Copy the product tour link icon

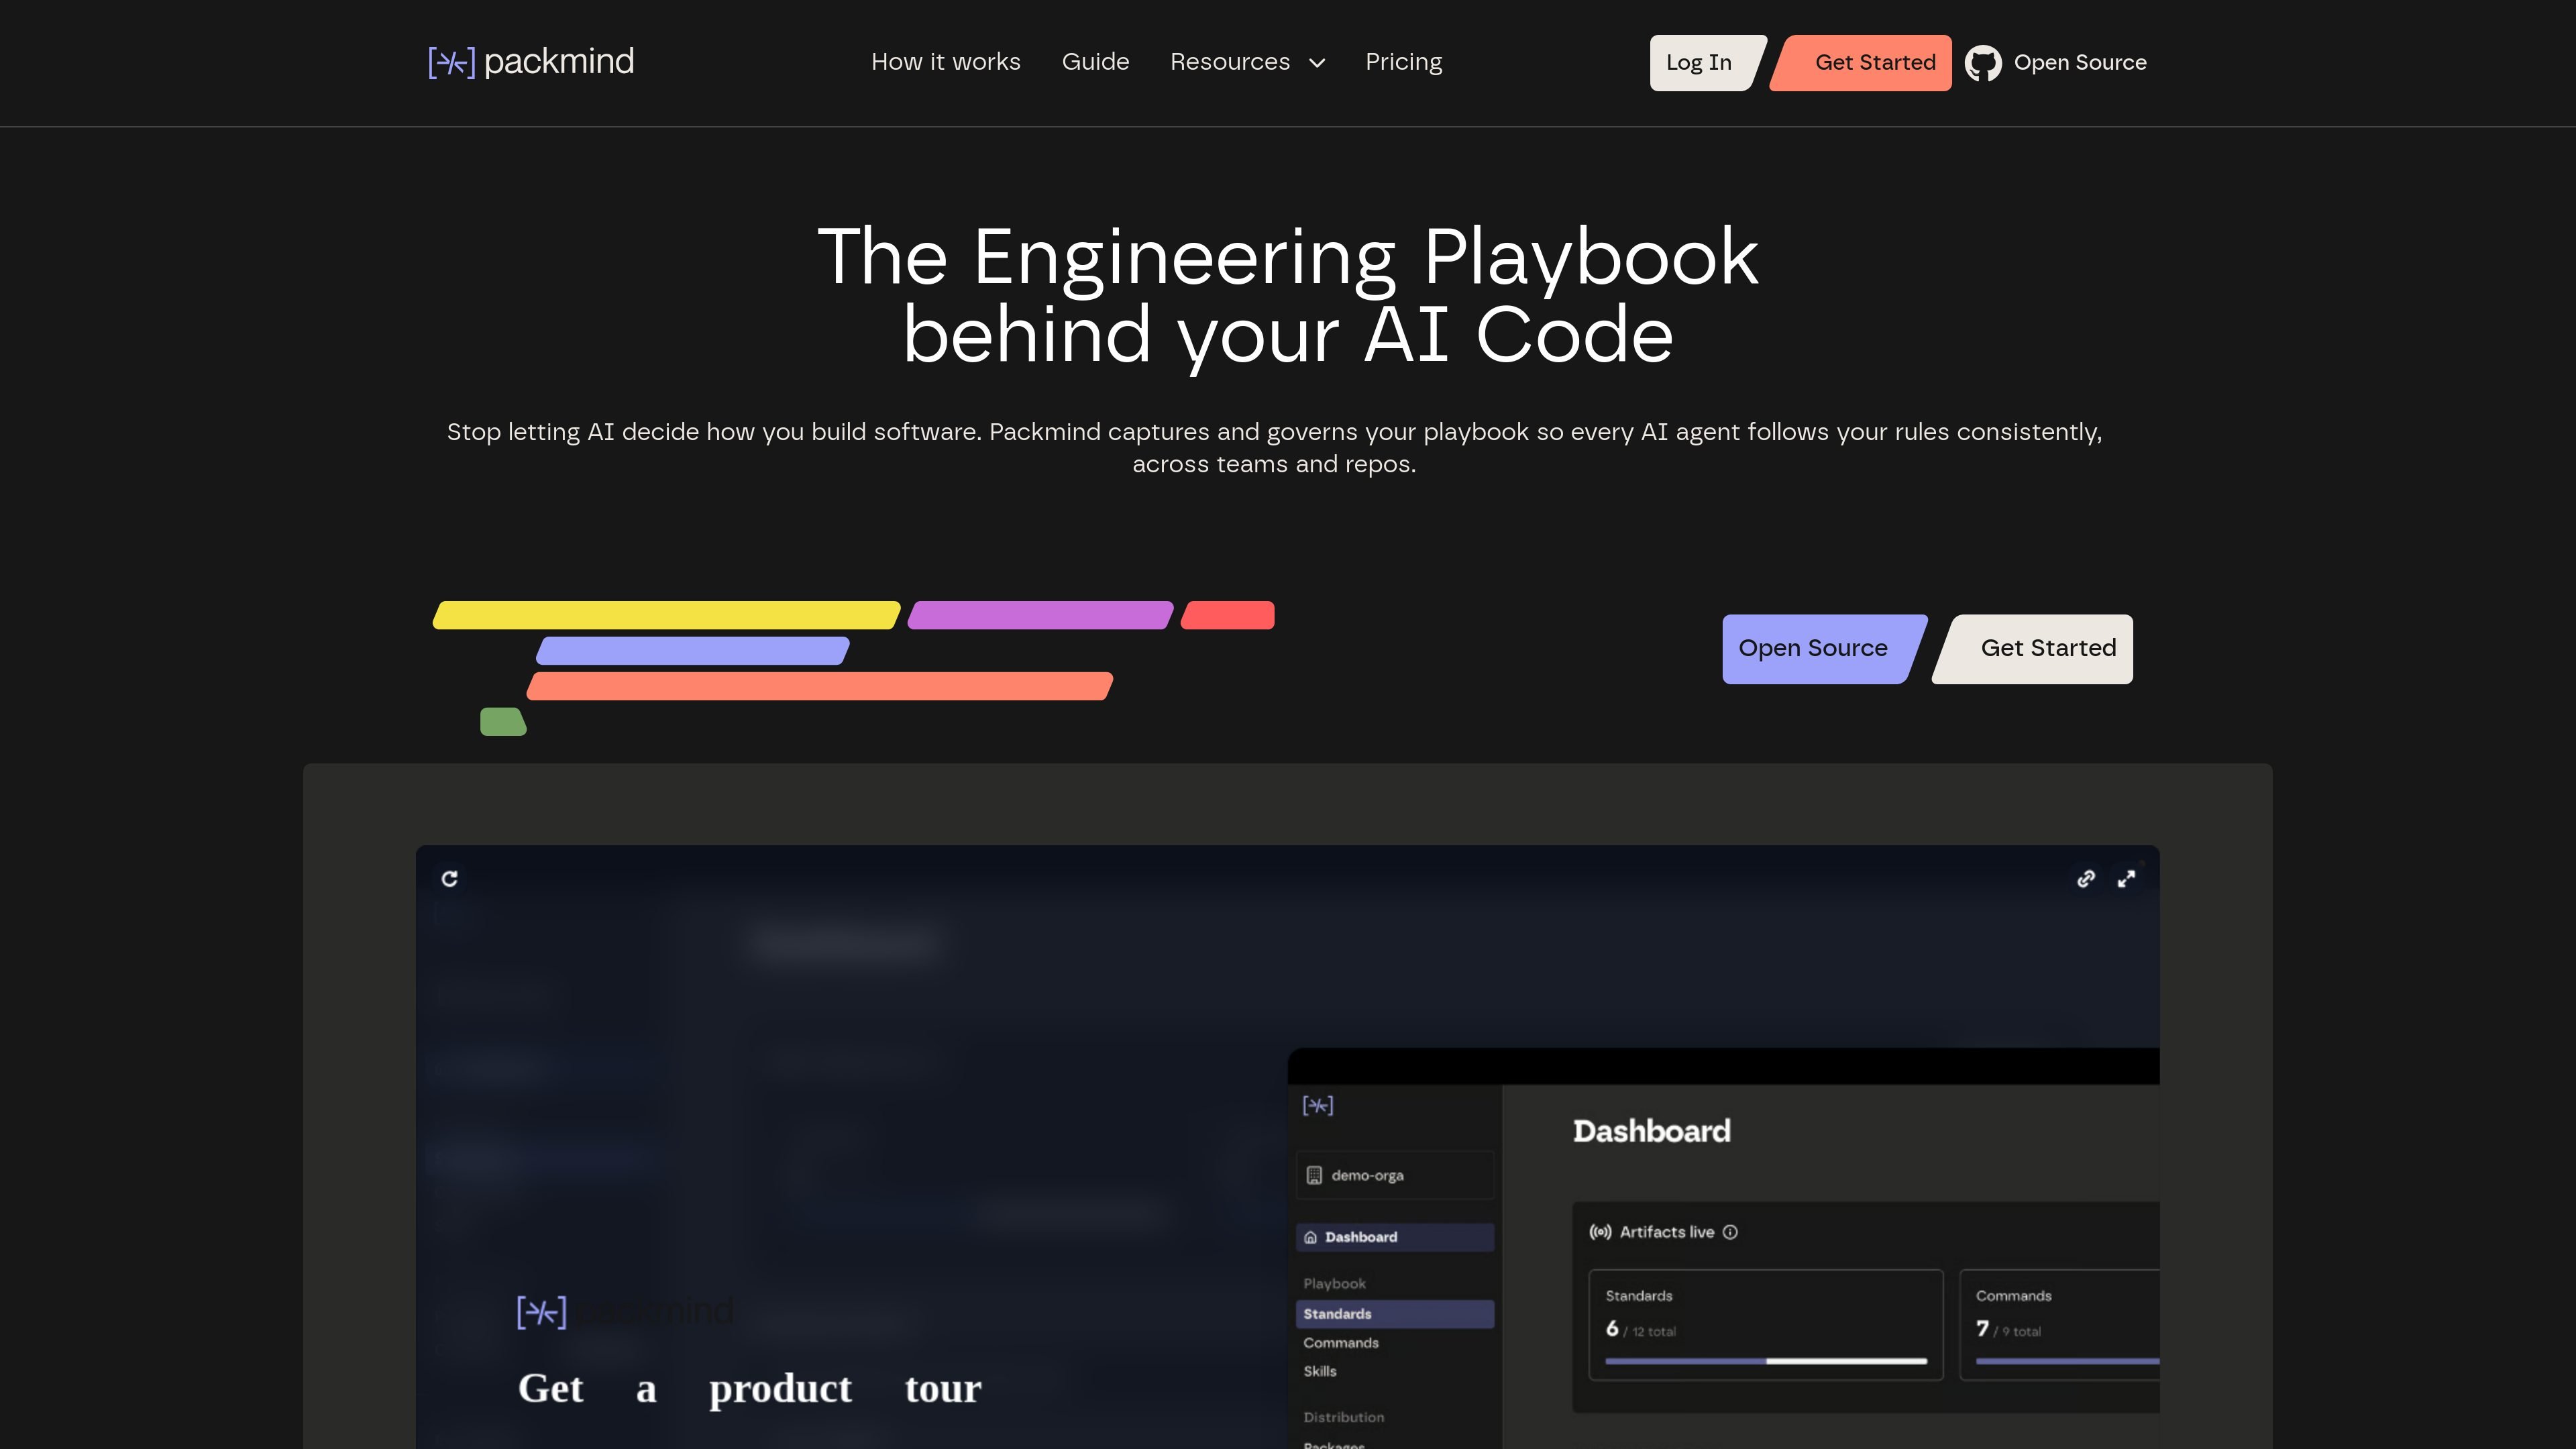tap(2085, 878)
